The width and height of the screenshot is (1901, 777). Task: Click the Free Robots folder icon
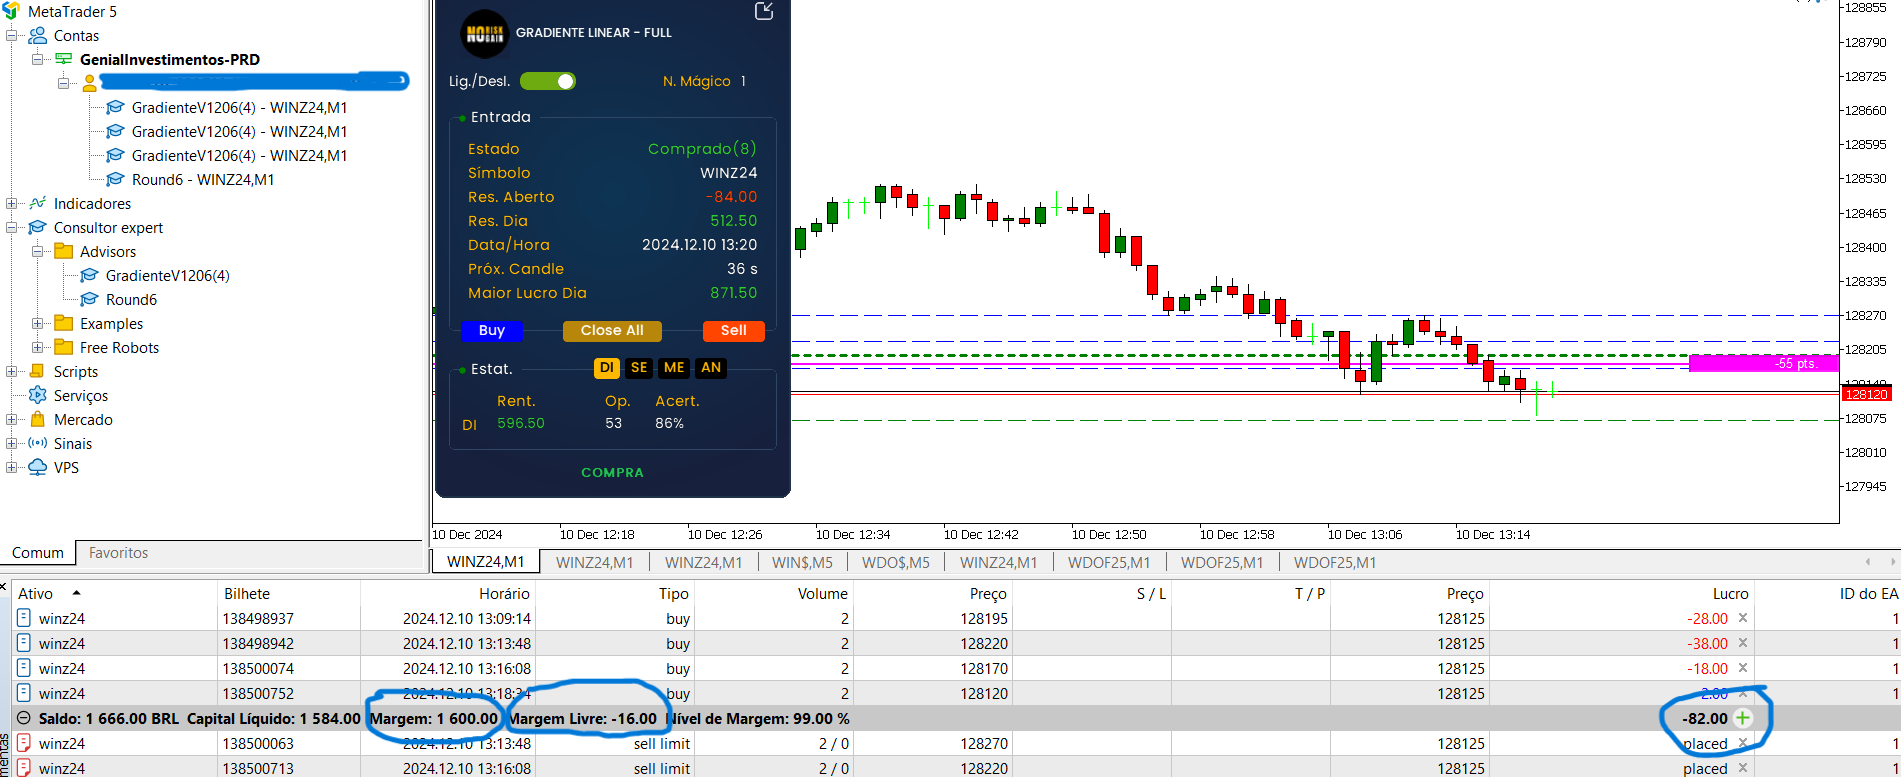(64, 347)
